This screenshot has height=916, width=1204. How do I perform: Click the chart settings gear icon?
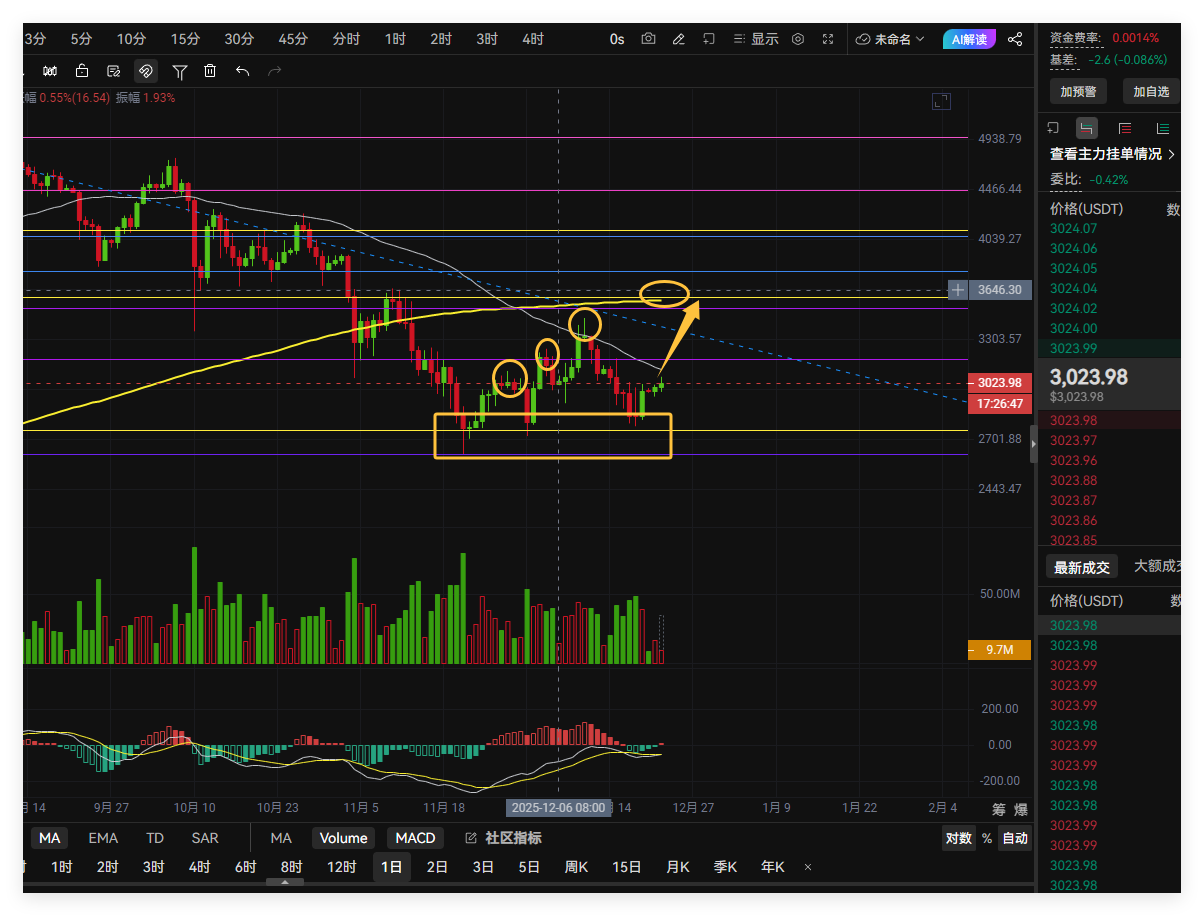798,39
